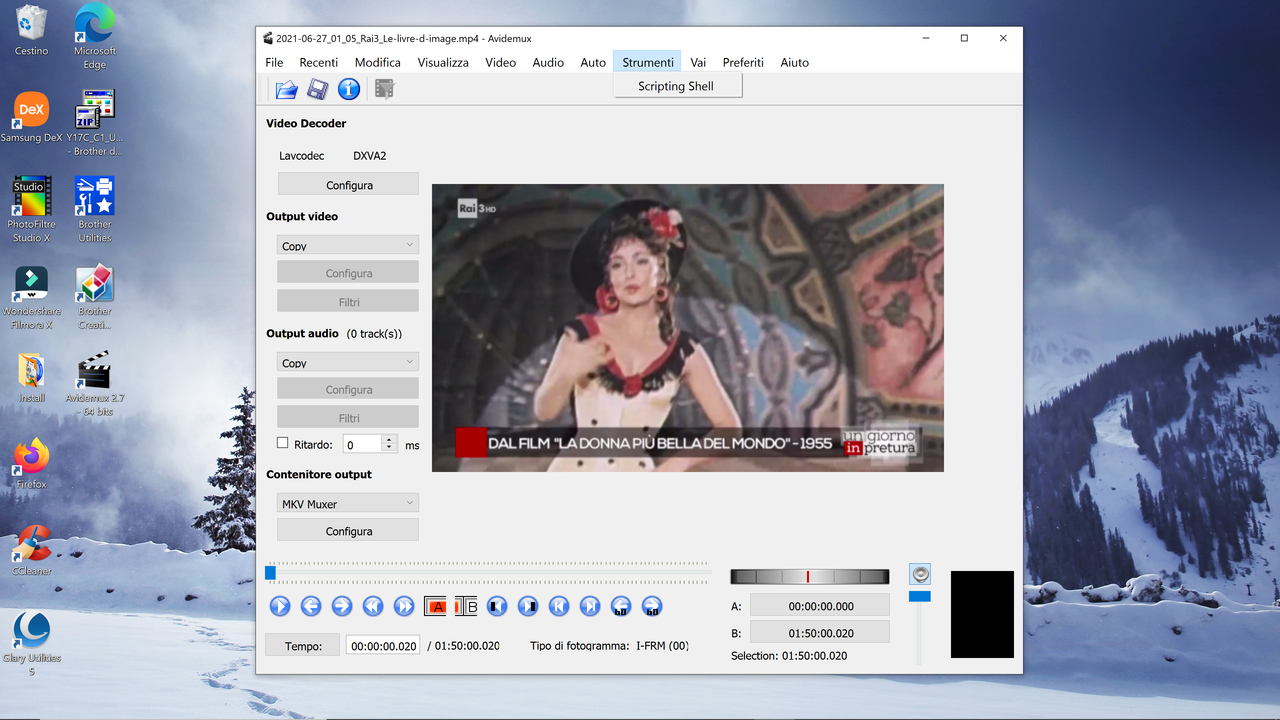Play the video with the play button
Screen dimensions: 1280x720
coord(280,606)
